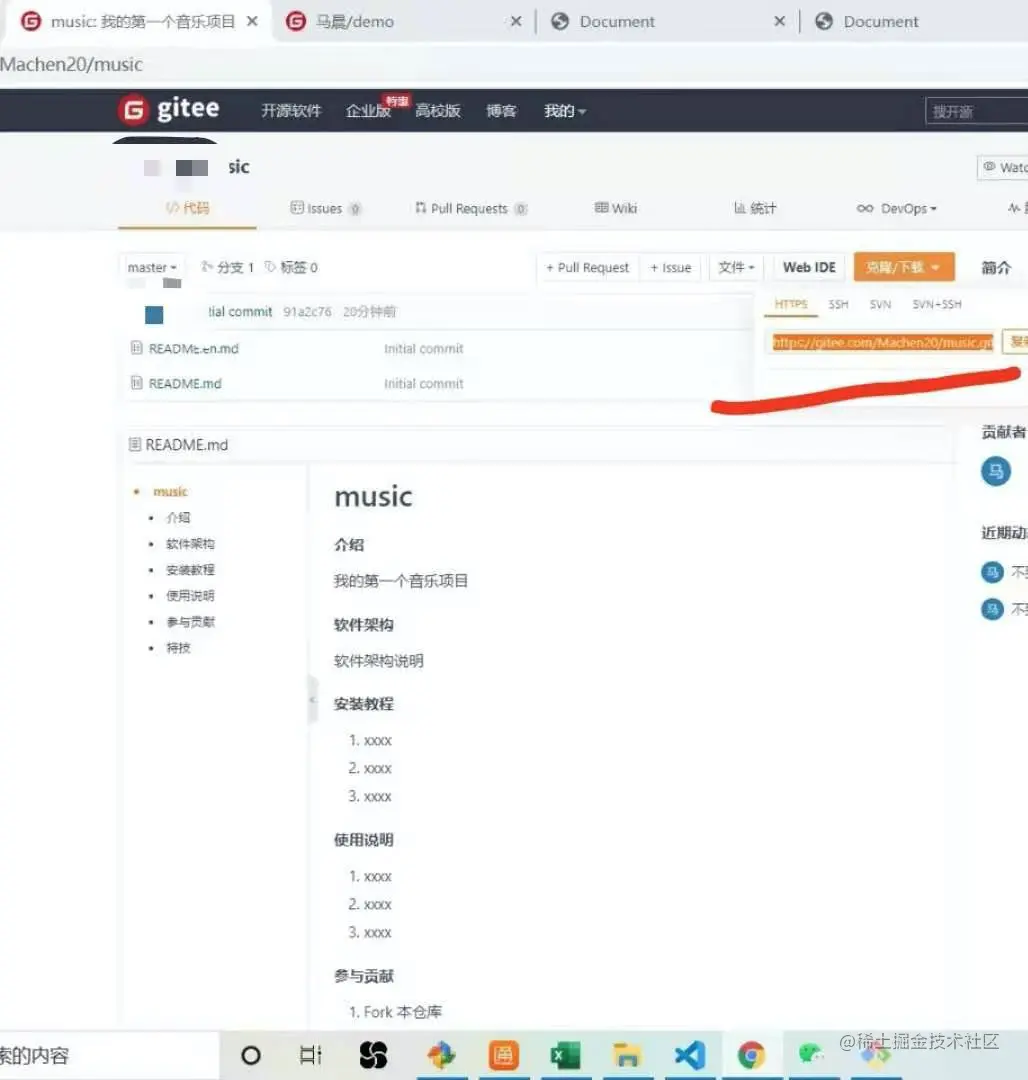This screenshot has width=1028, height=1080.
Task: Click the + Issue button
Action: (671, 267)
